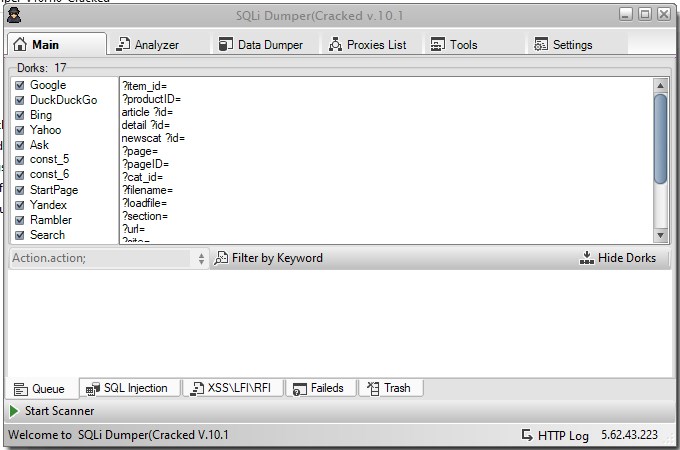Click the Queue list icon

pyautogui.click(x=20, y=389)
